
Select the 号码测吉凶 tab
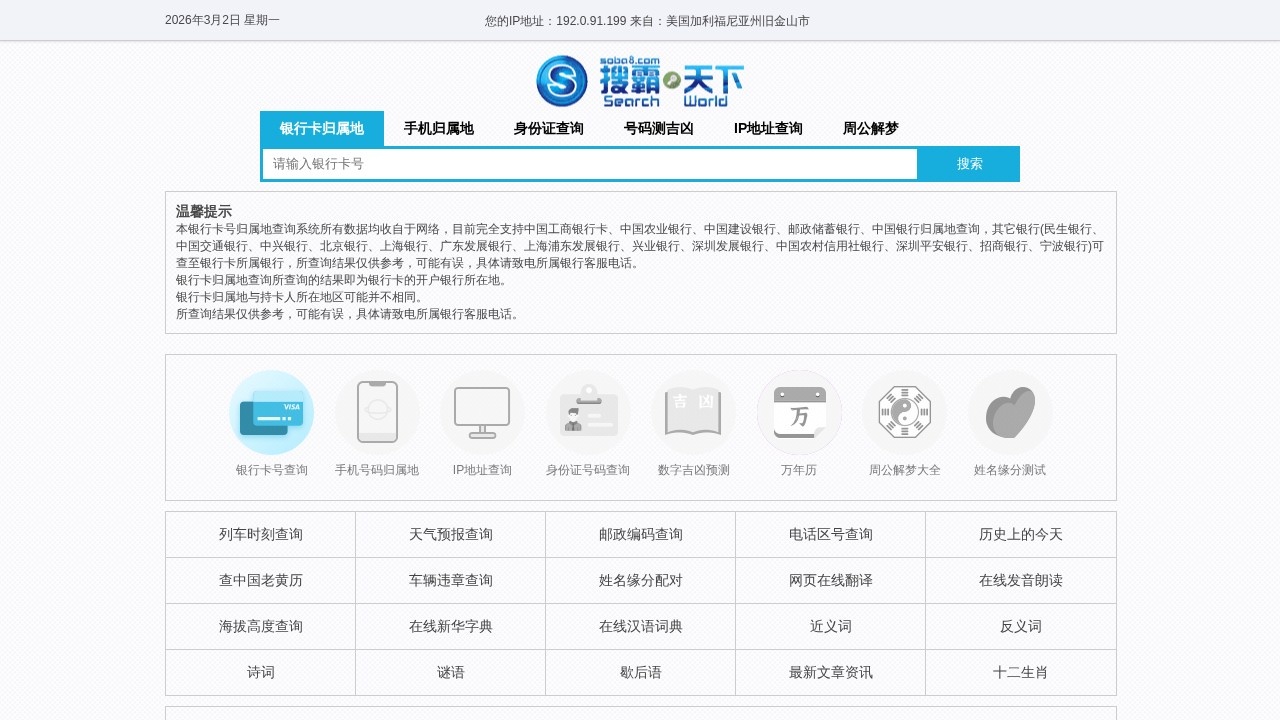coord(657,128)
